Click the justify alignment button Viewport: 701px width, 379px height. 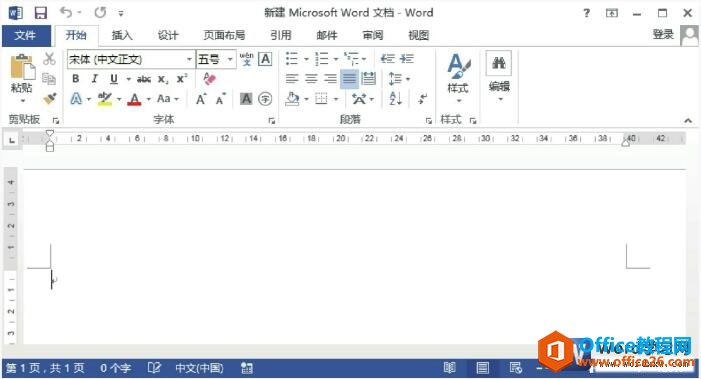(349, 79)
